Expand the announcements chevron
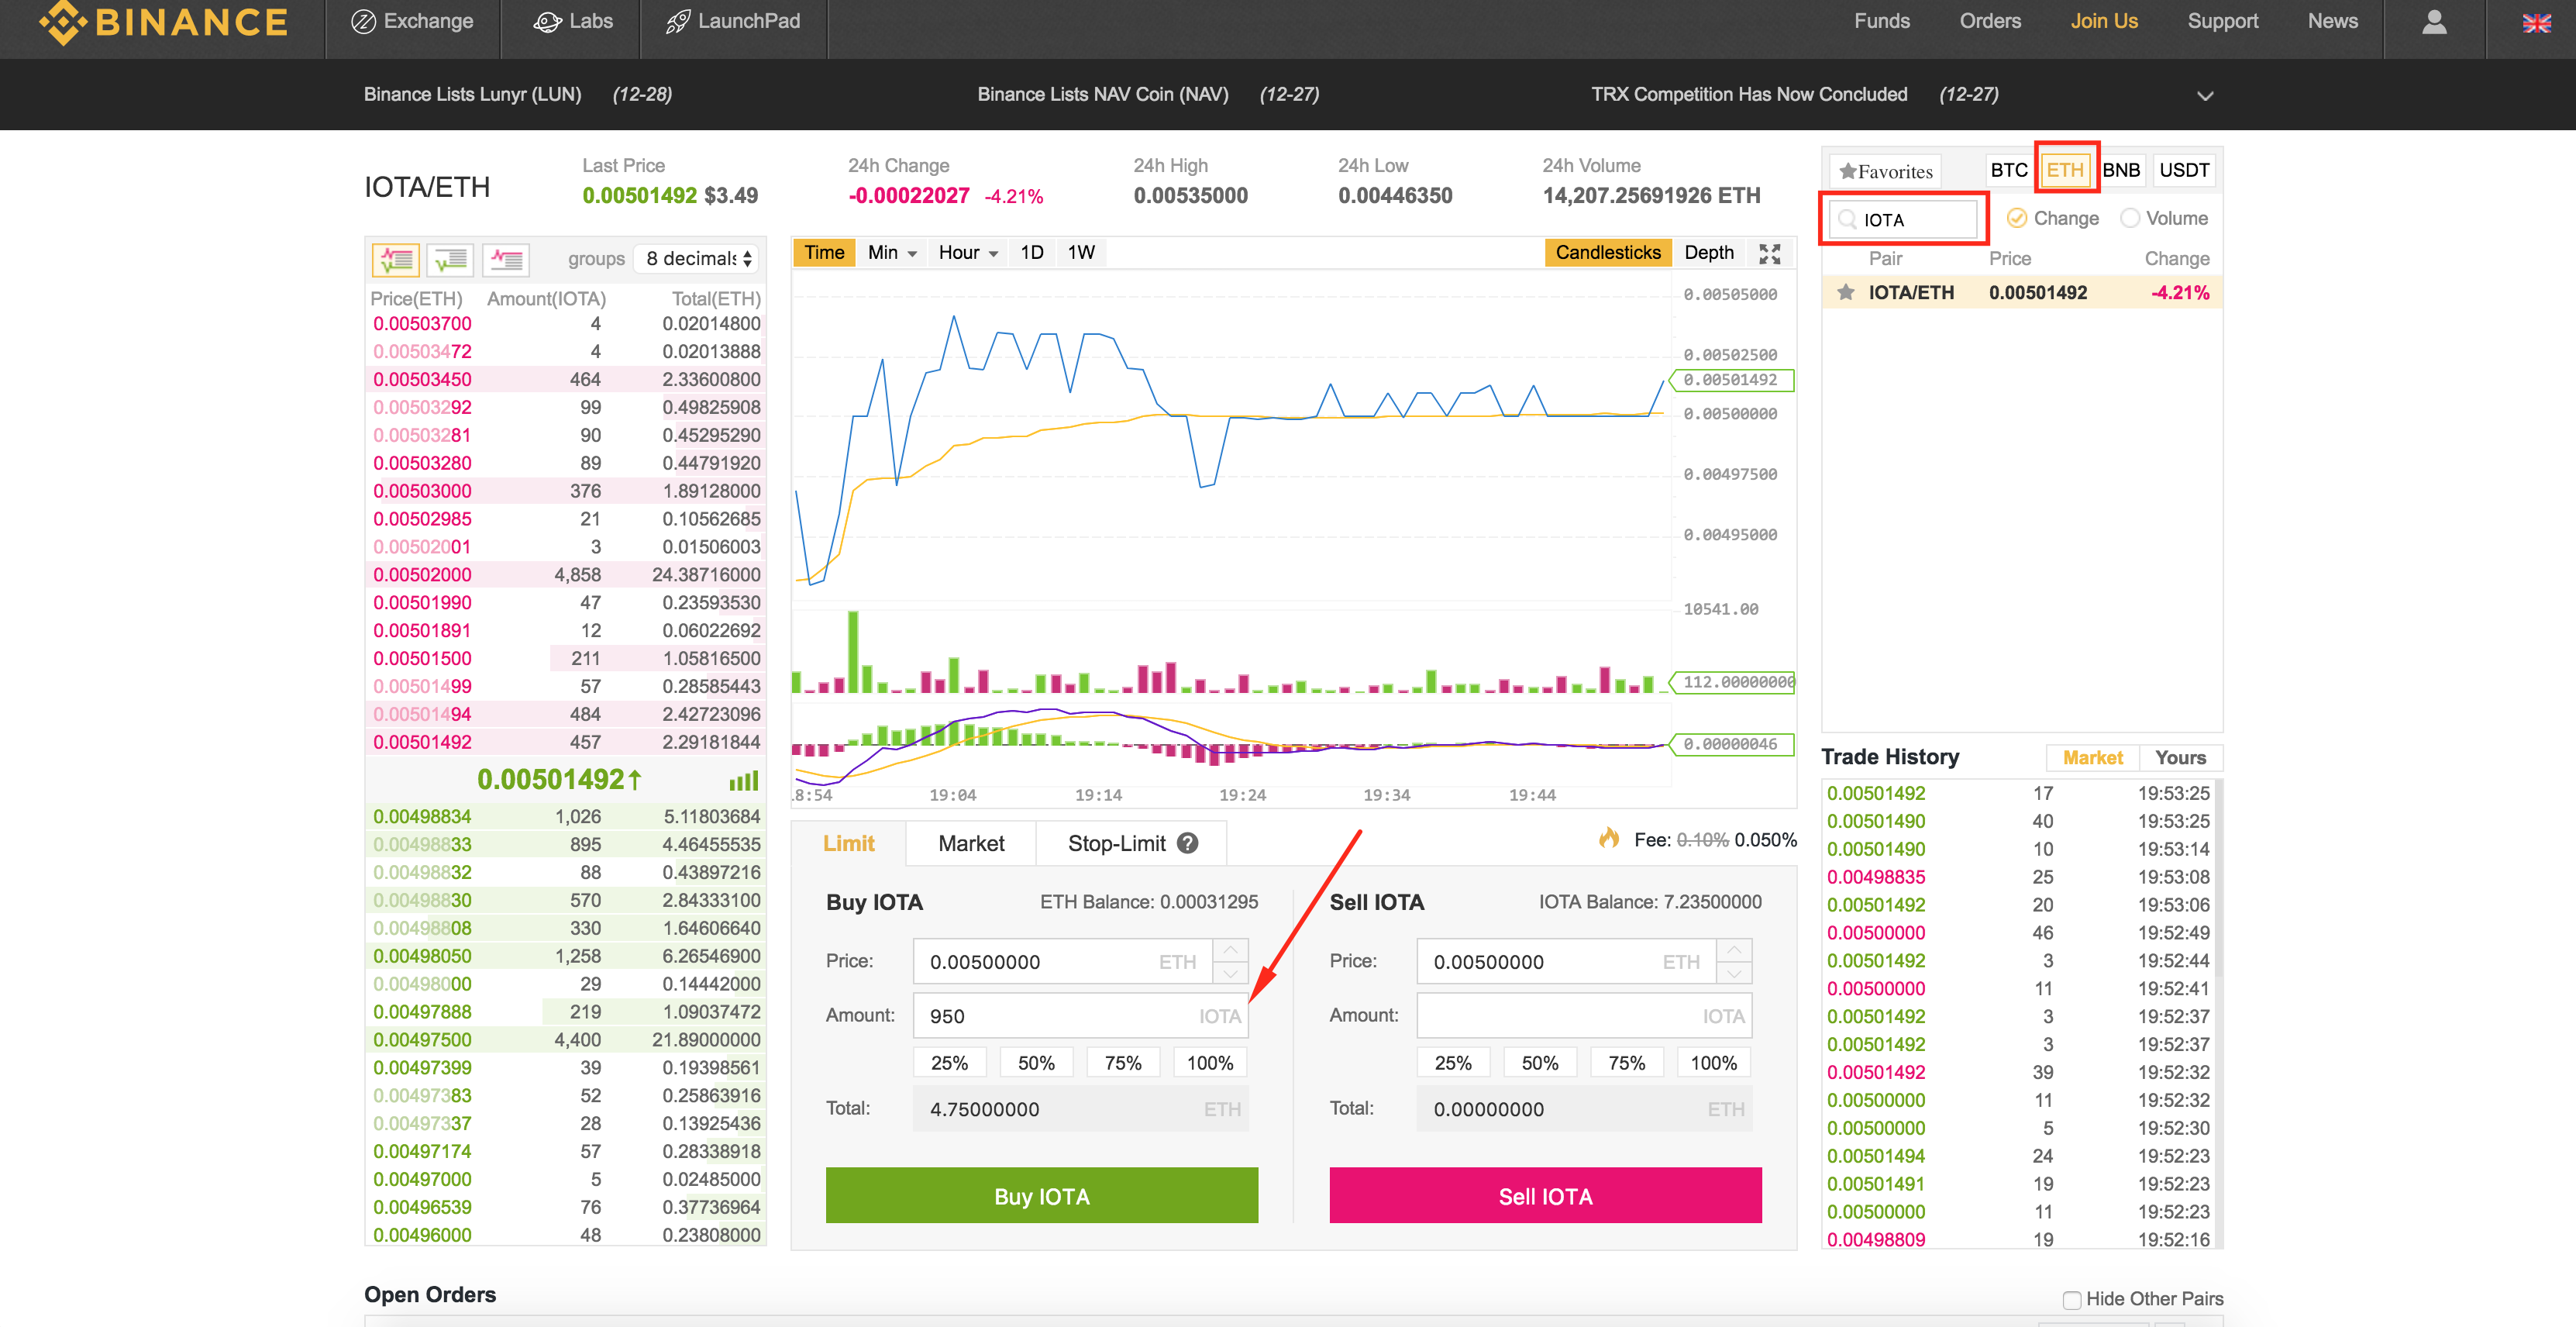 point(2205,96)
